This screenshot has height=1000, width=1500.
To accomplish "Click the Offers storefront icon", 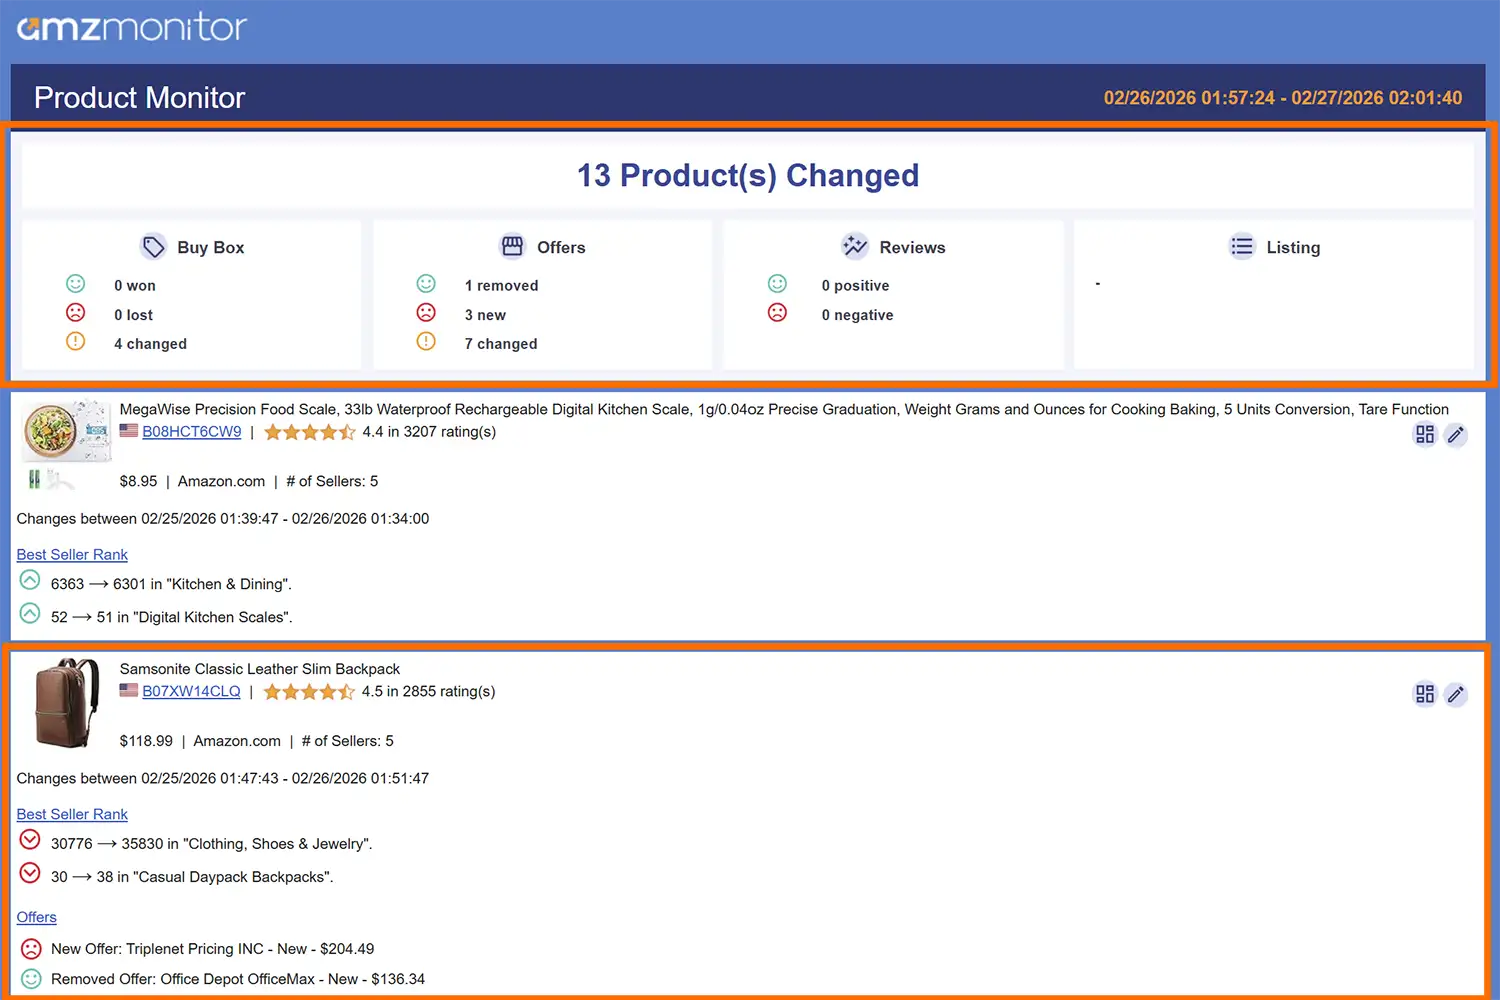I will [x=512, y=246].
